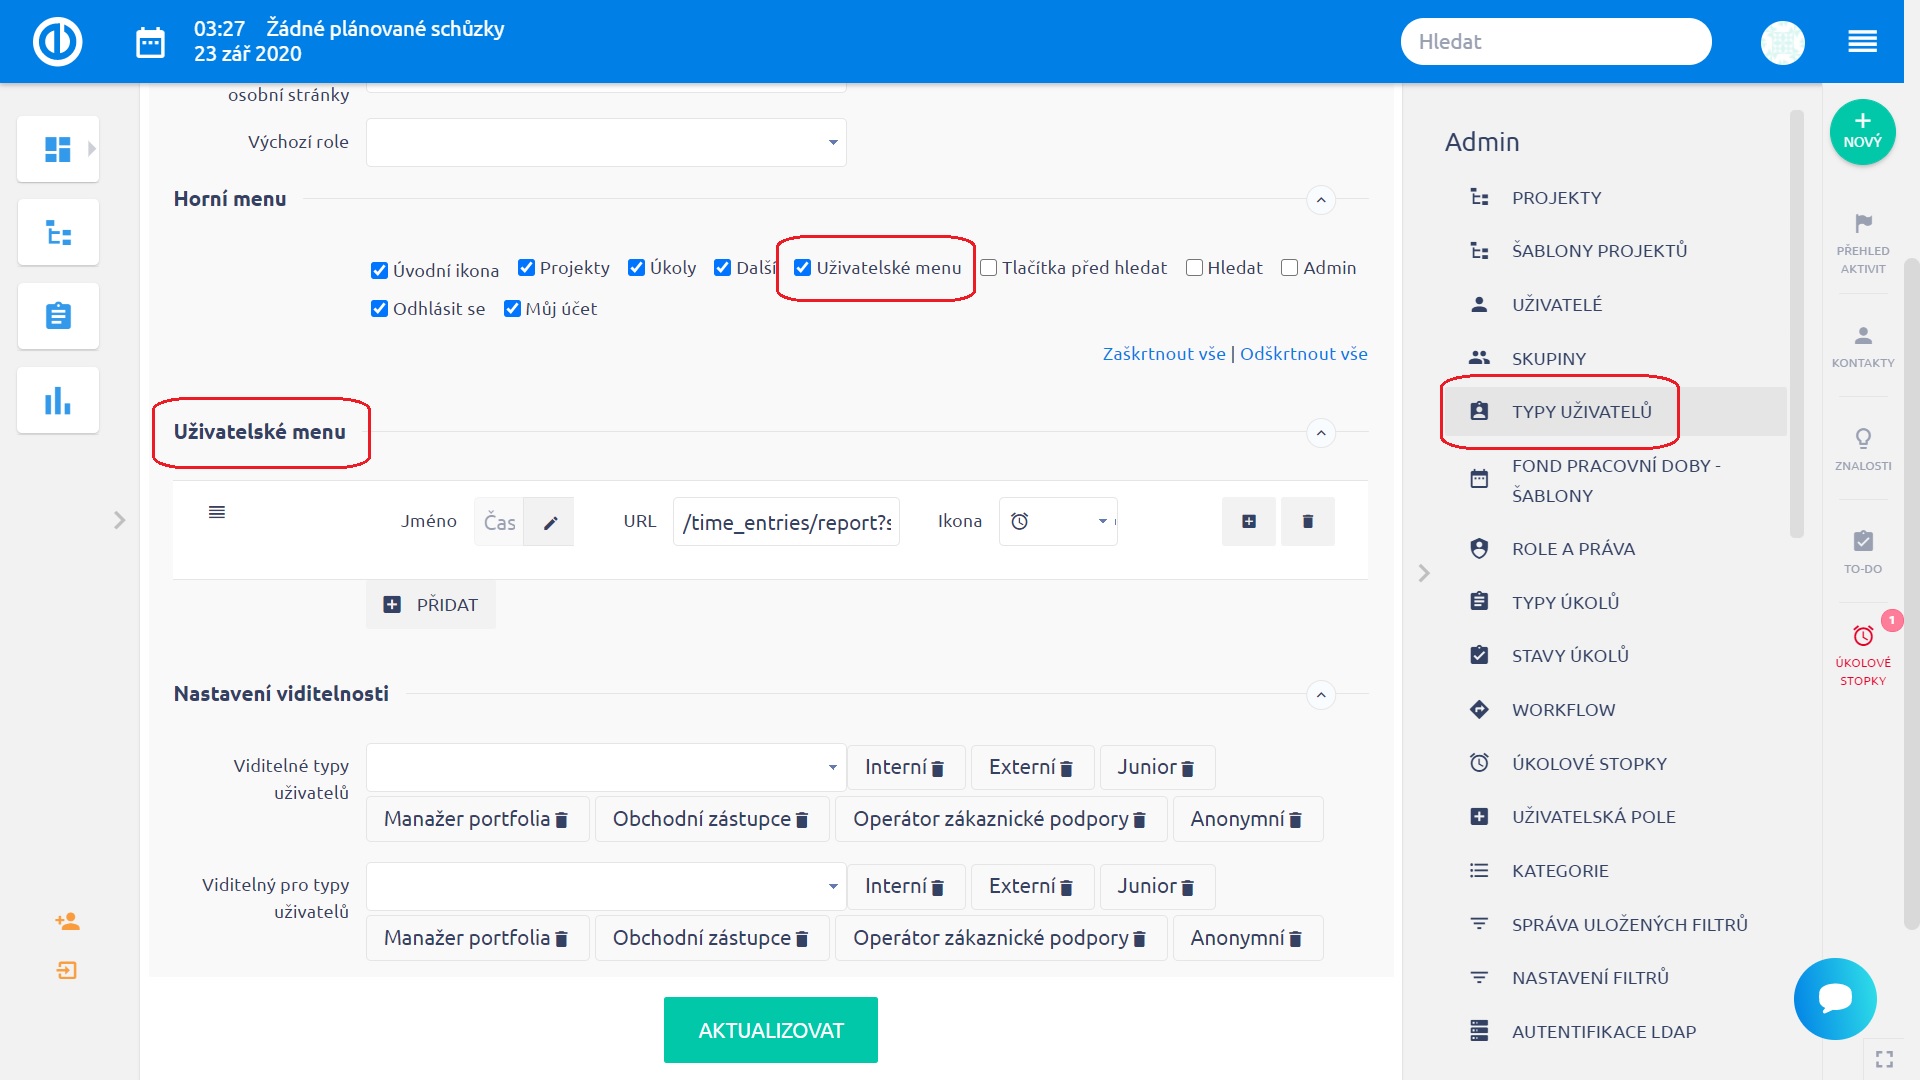Screen dimensions: 1920x1080
Task: Edit the Jméno field with pencil icon
Action: click(550, 522)
